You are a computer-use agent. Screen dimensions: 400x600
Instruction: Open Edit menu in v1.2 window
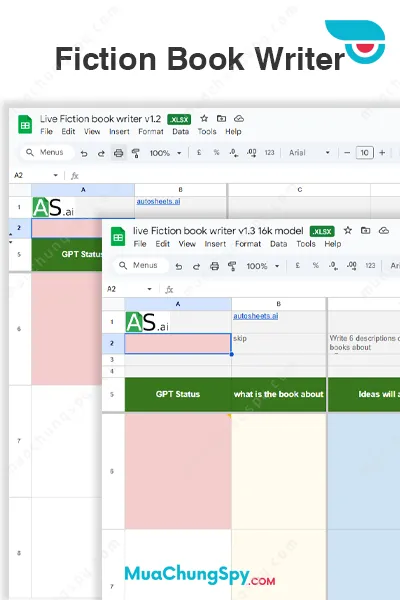pyautogui.click(x=69, y=131)
